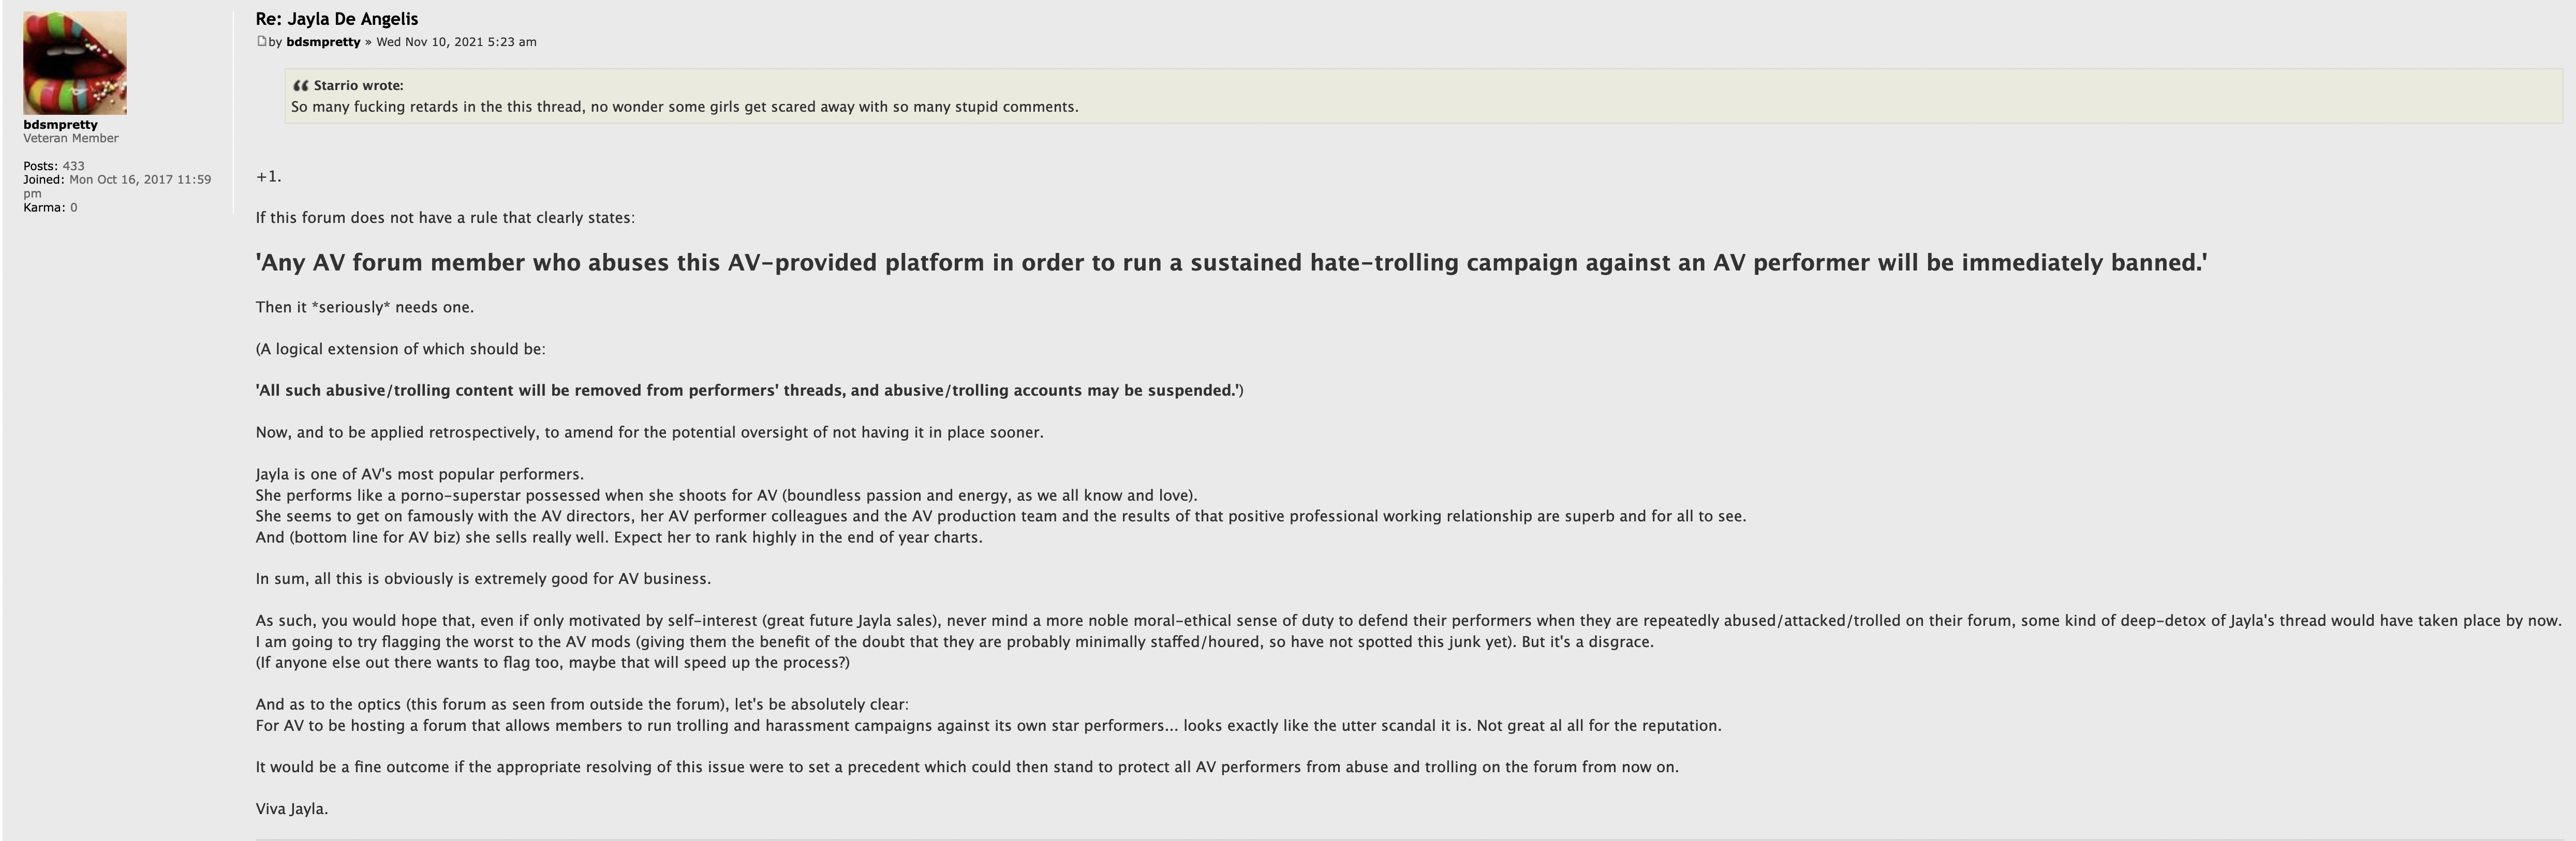Click bdsmpretty username below the avatar
This screenshot has width=2576, height=841.
[60, 125]
